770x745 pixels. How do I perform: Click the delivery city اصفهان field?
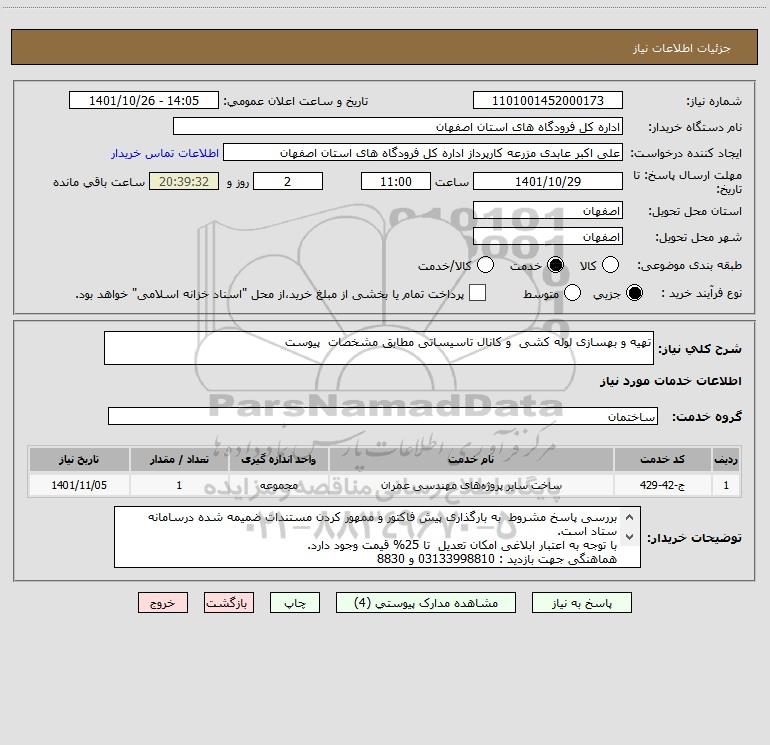click(548, 237)
